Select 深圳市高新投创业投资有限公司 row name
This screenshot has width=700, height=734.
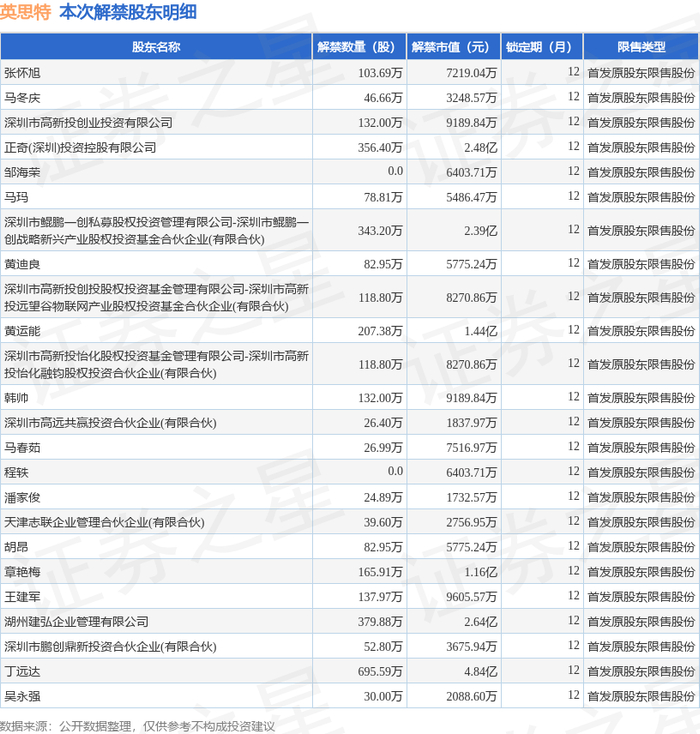(88, 123)
